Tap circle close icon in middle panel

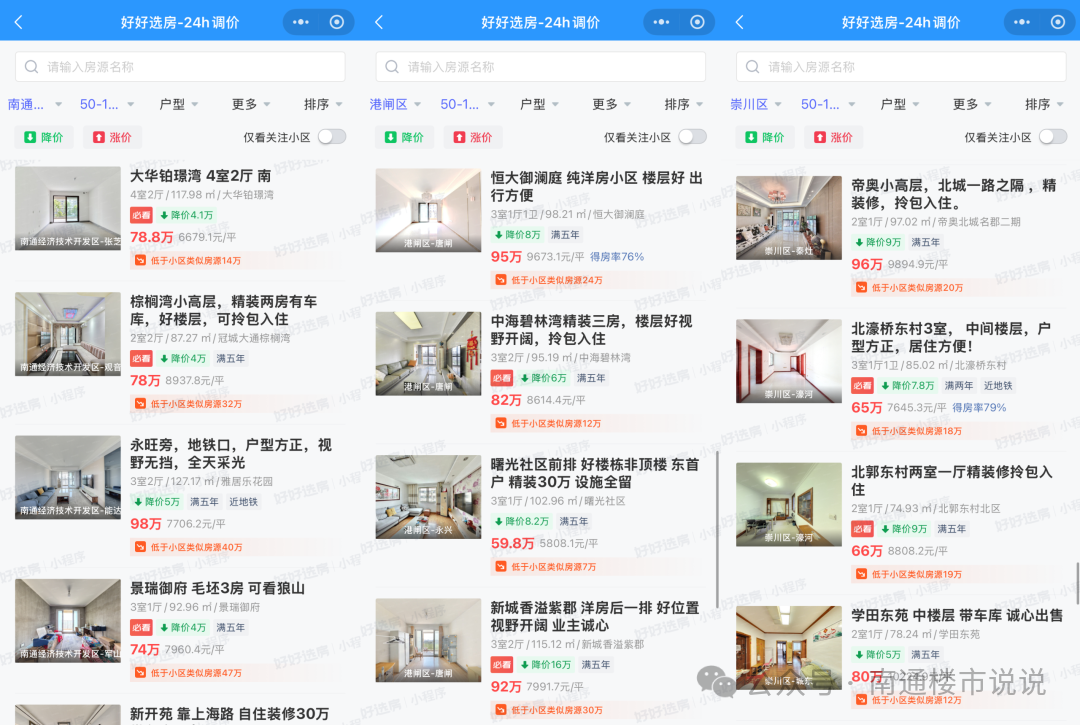697,22
